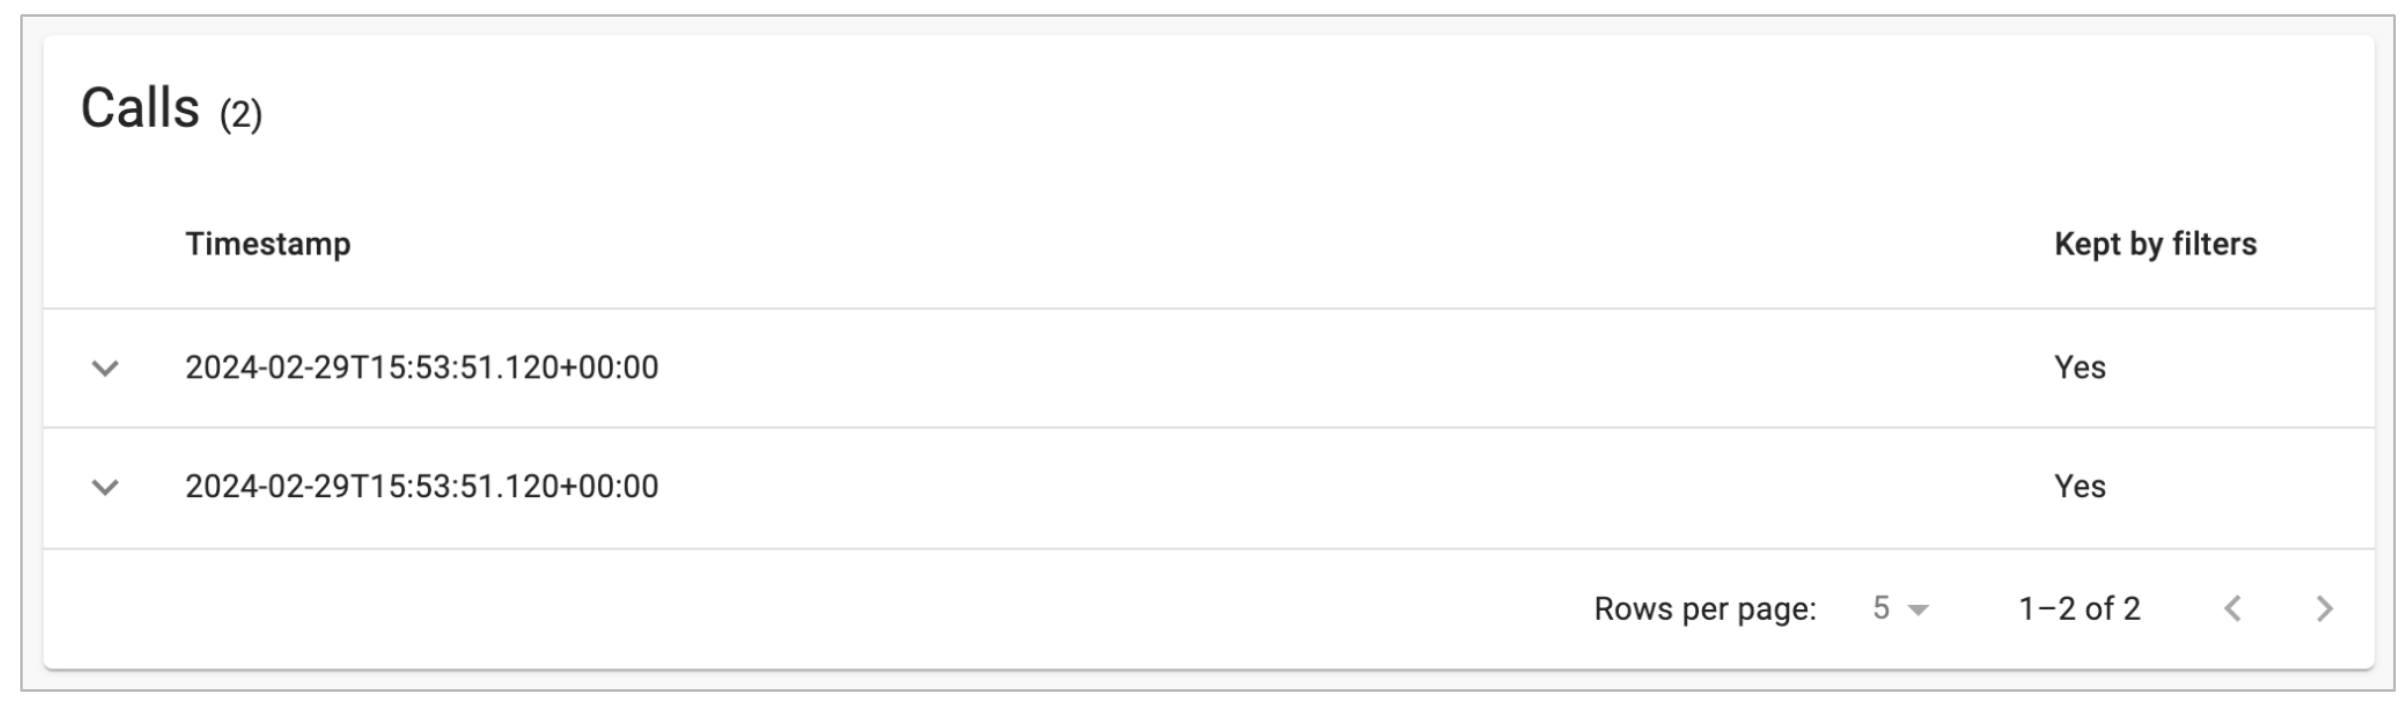Go to the previous page arrow
The image size is (2408, 708).
coord(2233,608)
